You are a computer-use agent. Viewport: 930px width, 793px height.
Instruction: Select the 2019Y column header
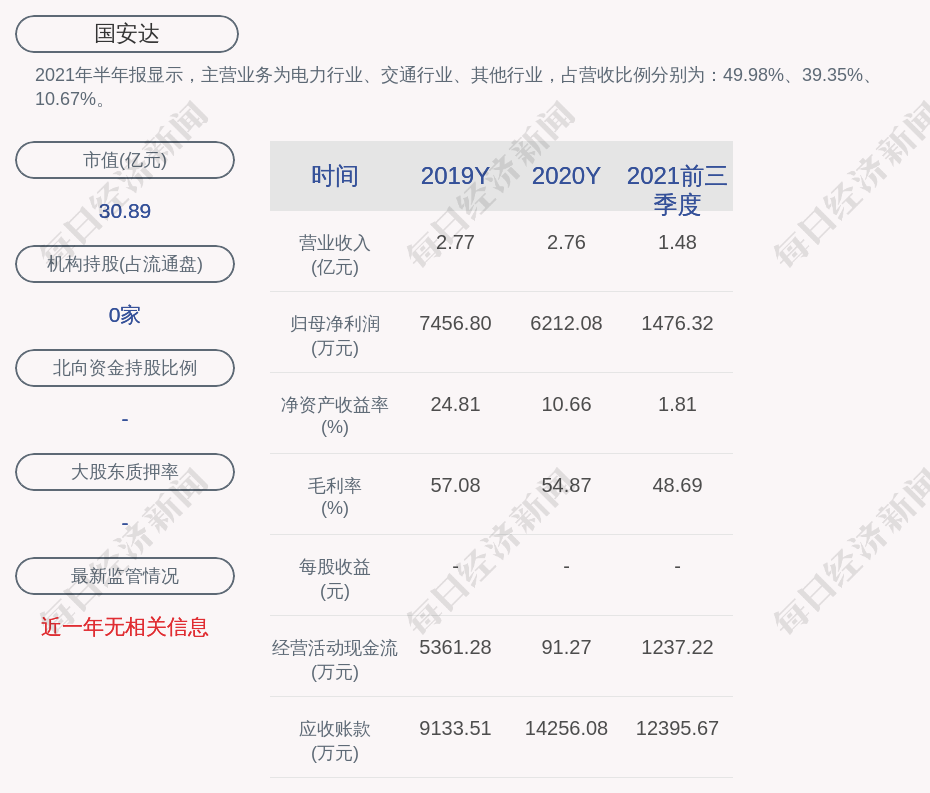[455, 176]
